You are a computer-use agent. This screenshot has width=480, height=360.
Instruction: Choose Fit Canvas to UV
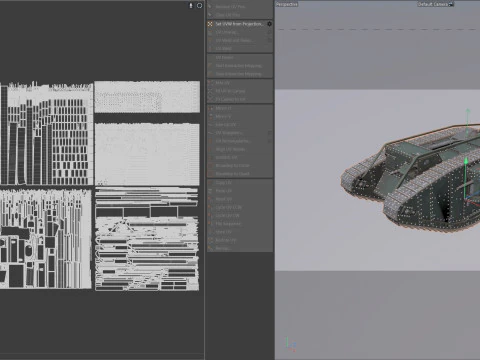pyautogui.click(x=240, y=99)
